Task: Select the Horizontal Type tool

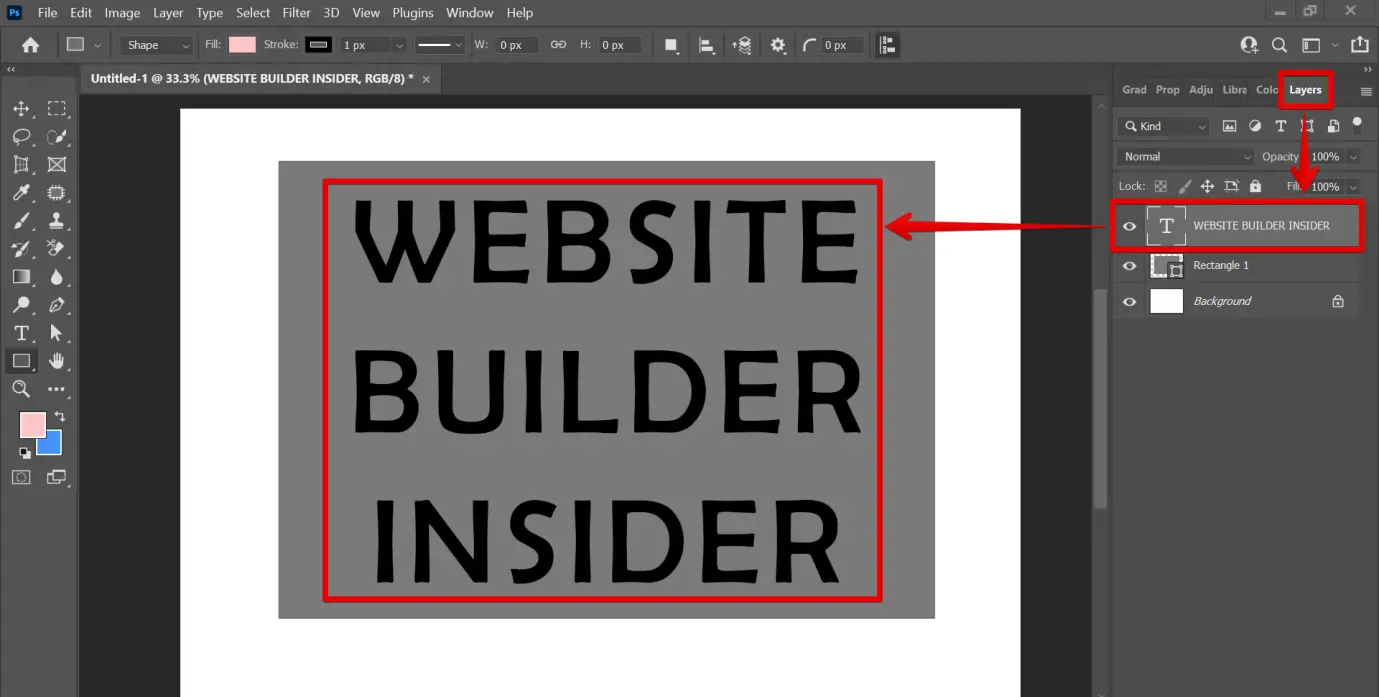Action: [x=21, y=333]
